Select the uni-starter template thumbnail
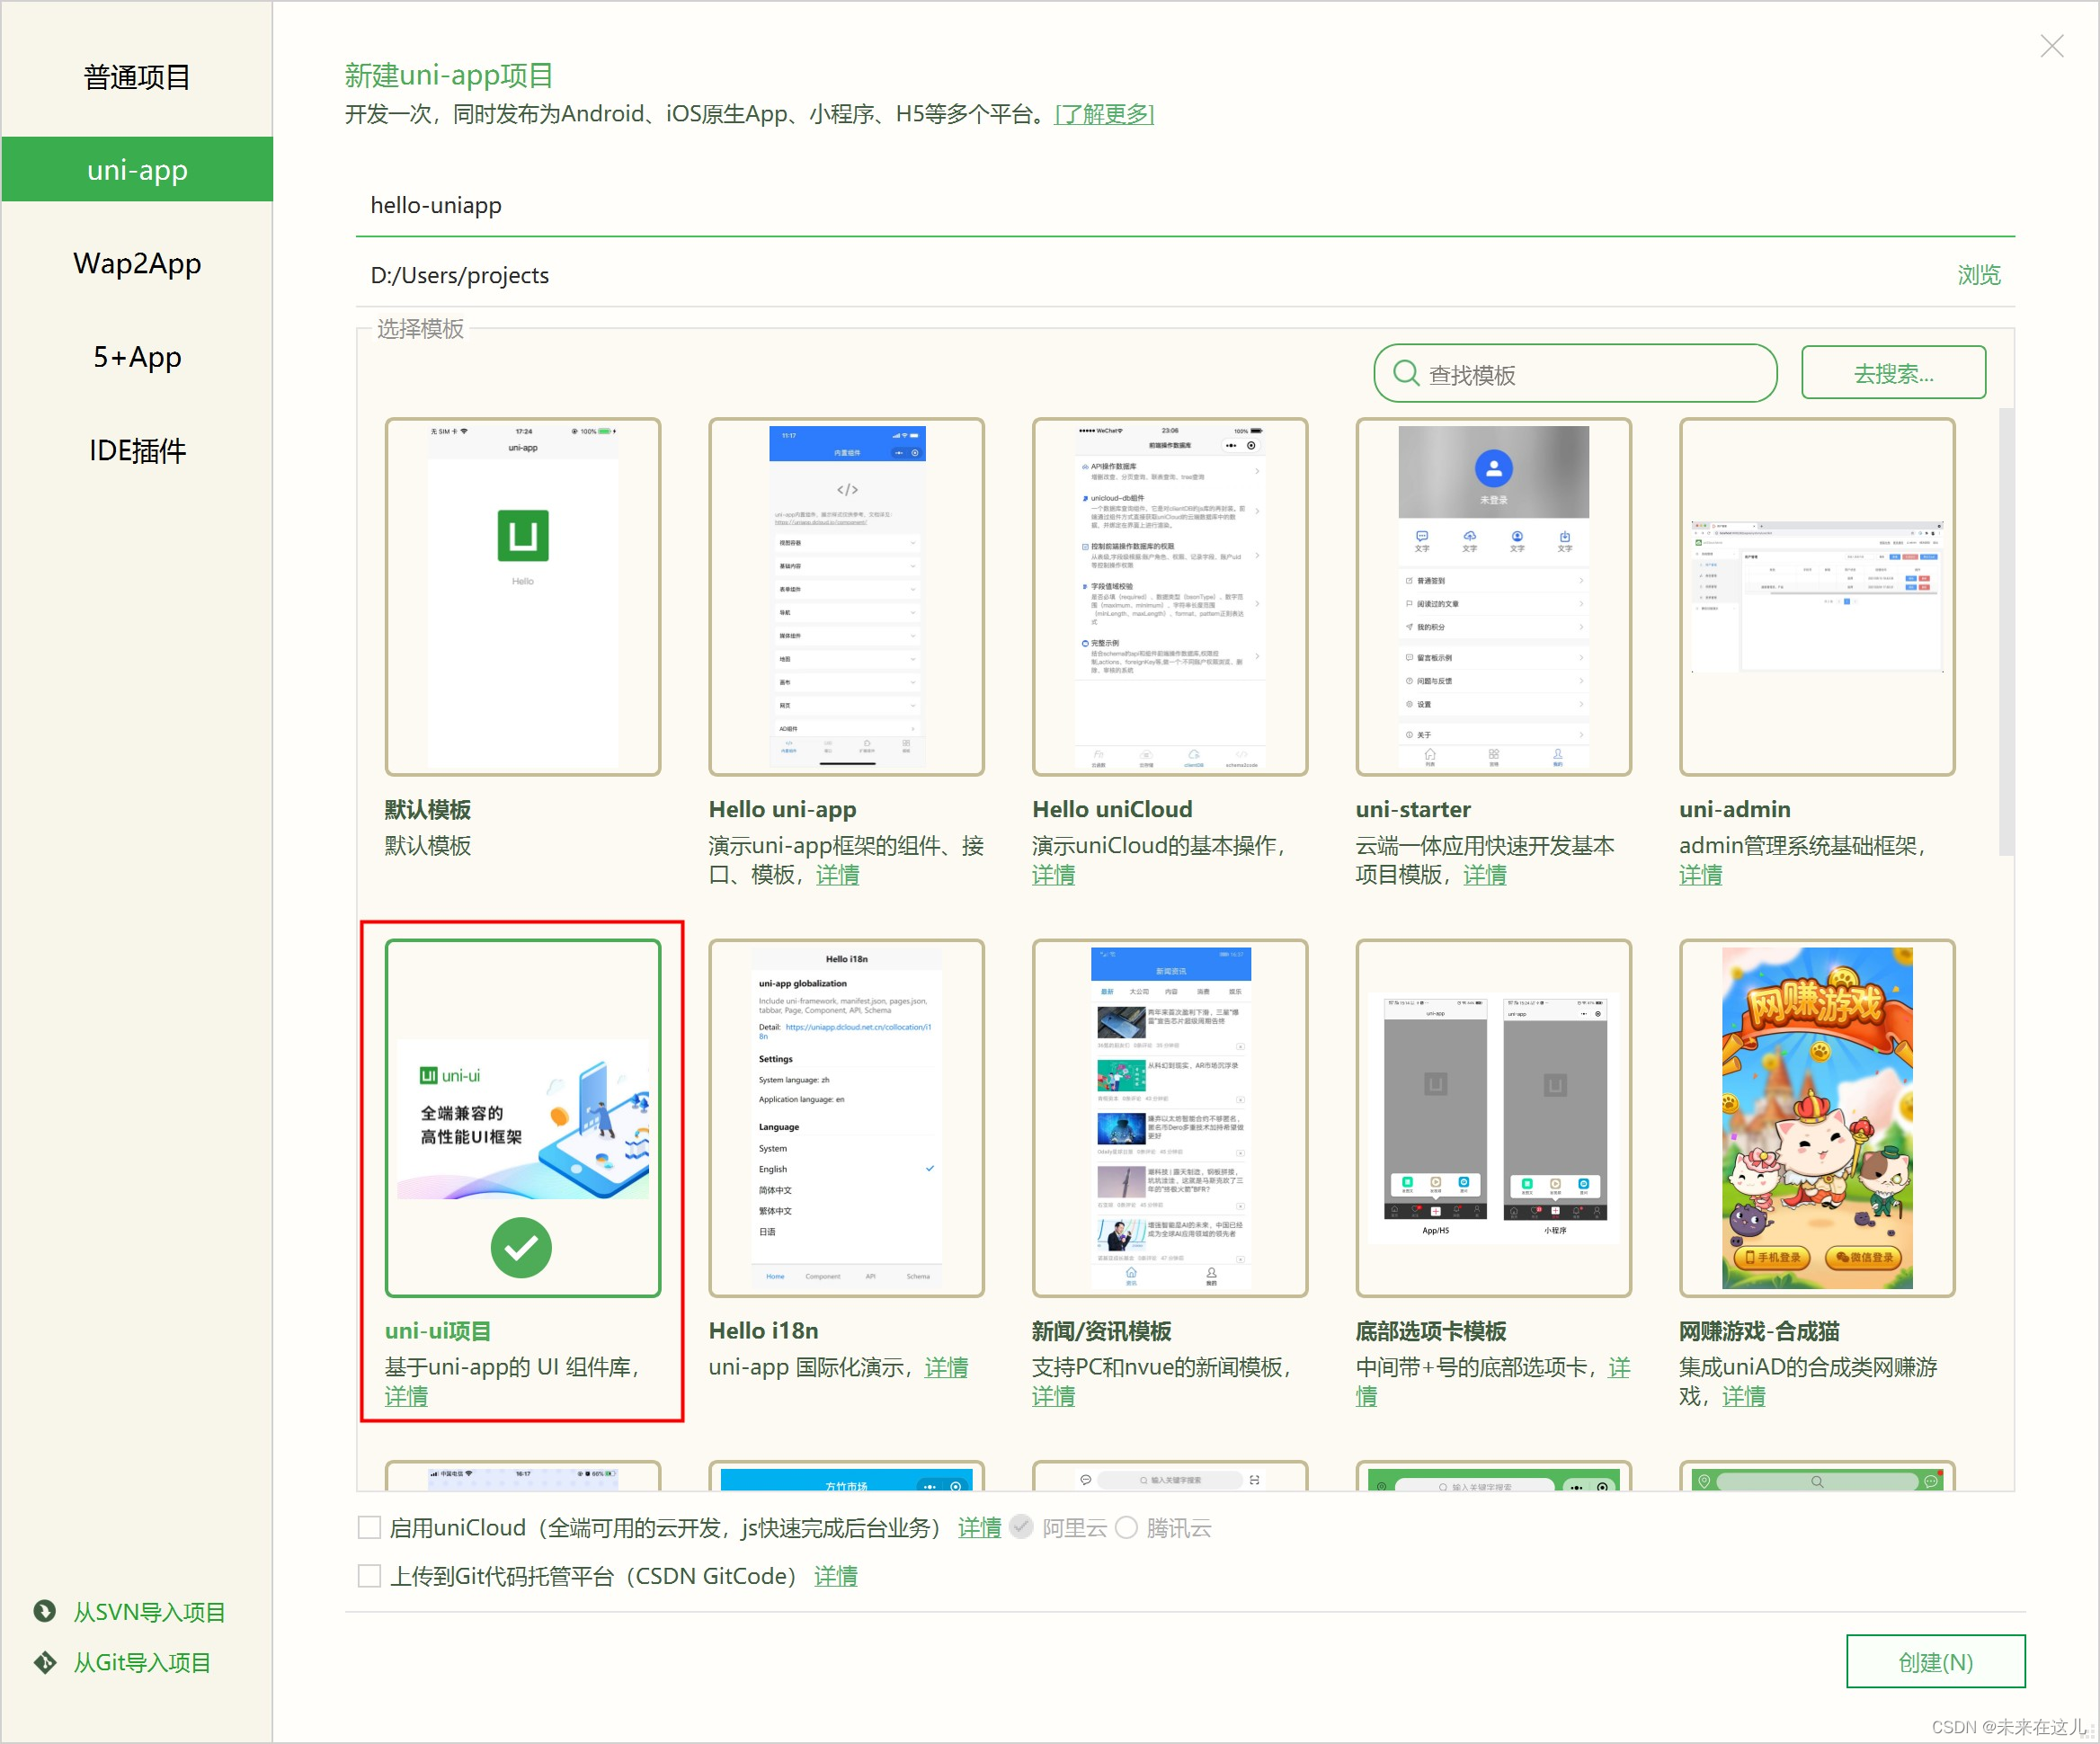Screen dimensions: 2100x1744 tap(1493, 597)
